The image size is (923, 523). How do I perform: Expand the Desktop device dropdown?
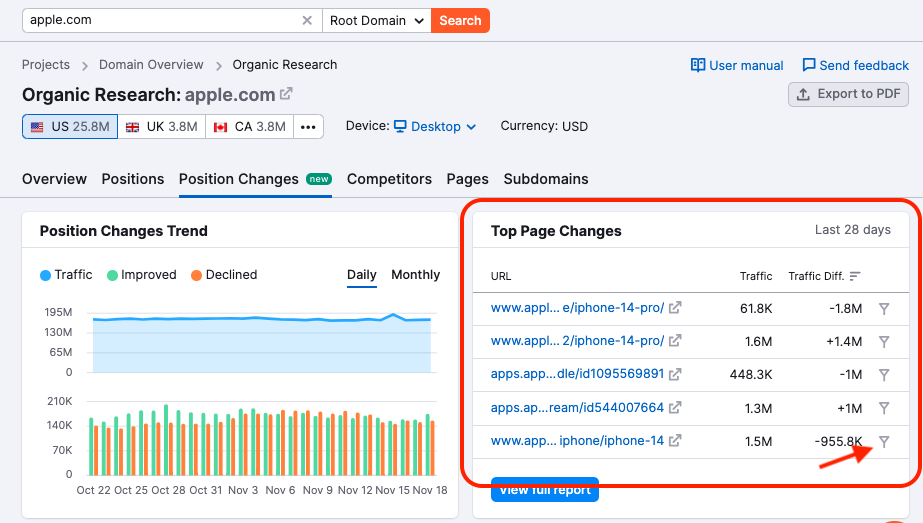tap(435, 127)
